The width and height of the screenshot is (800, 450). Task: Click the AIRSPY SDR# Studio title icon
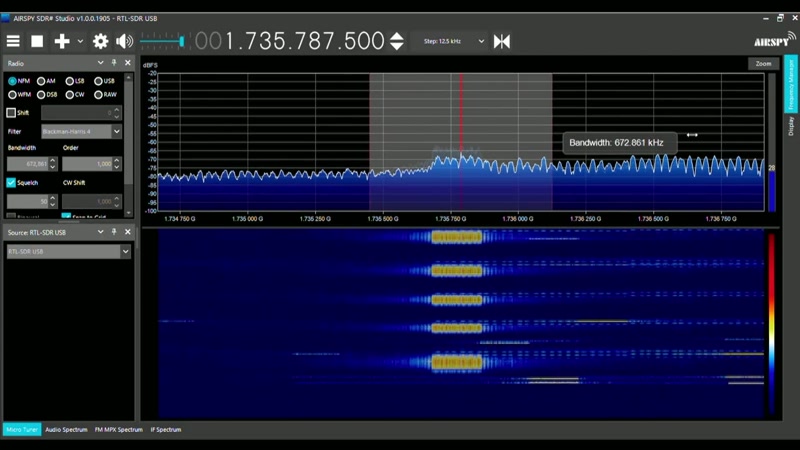click(6, 18)
